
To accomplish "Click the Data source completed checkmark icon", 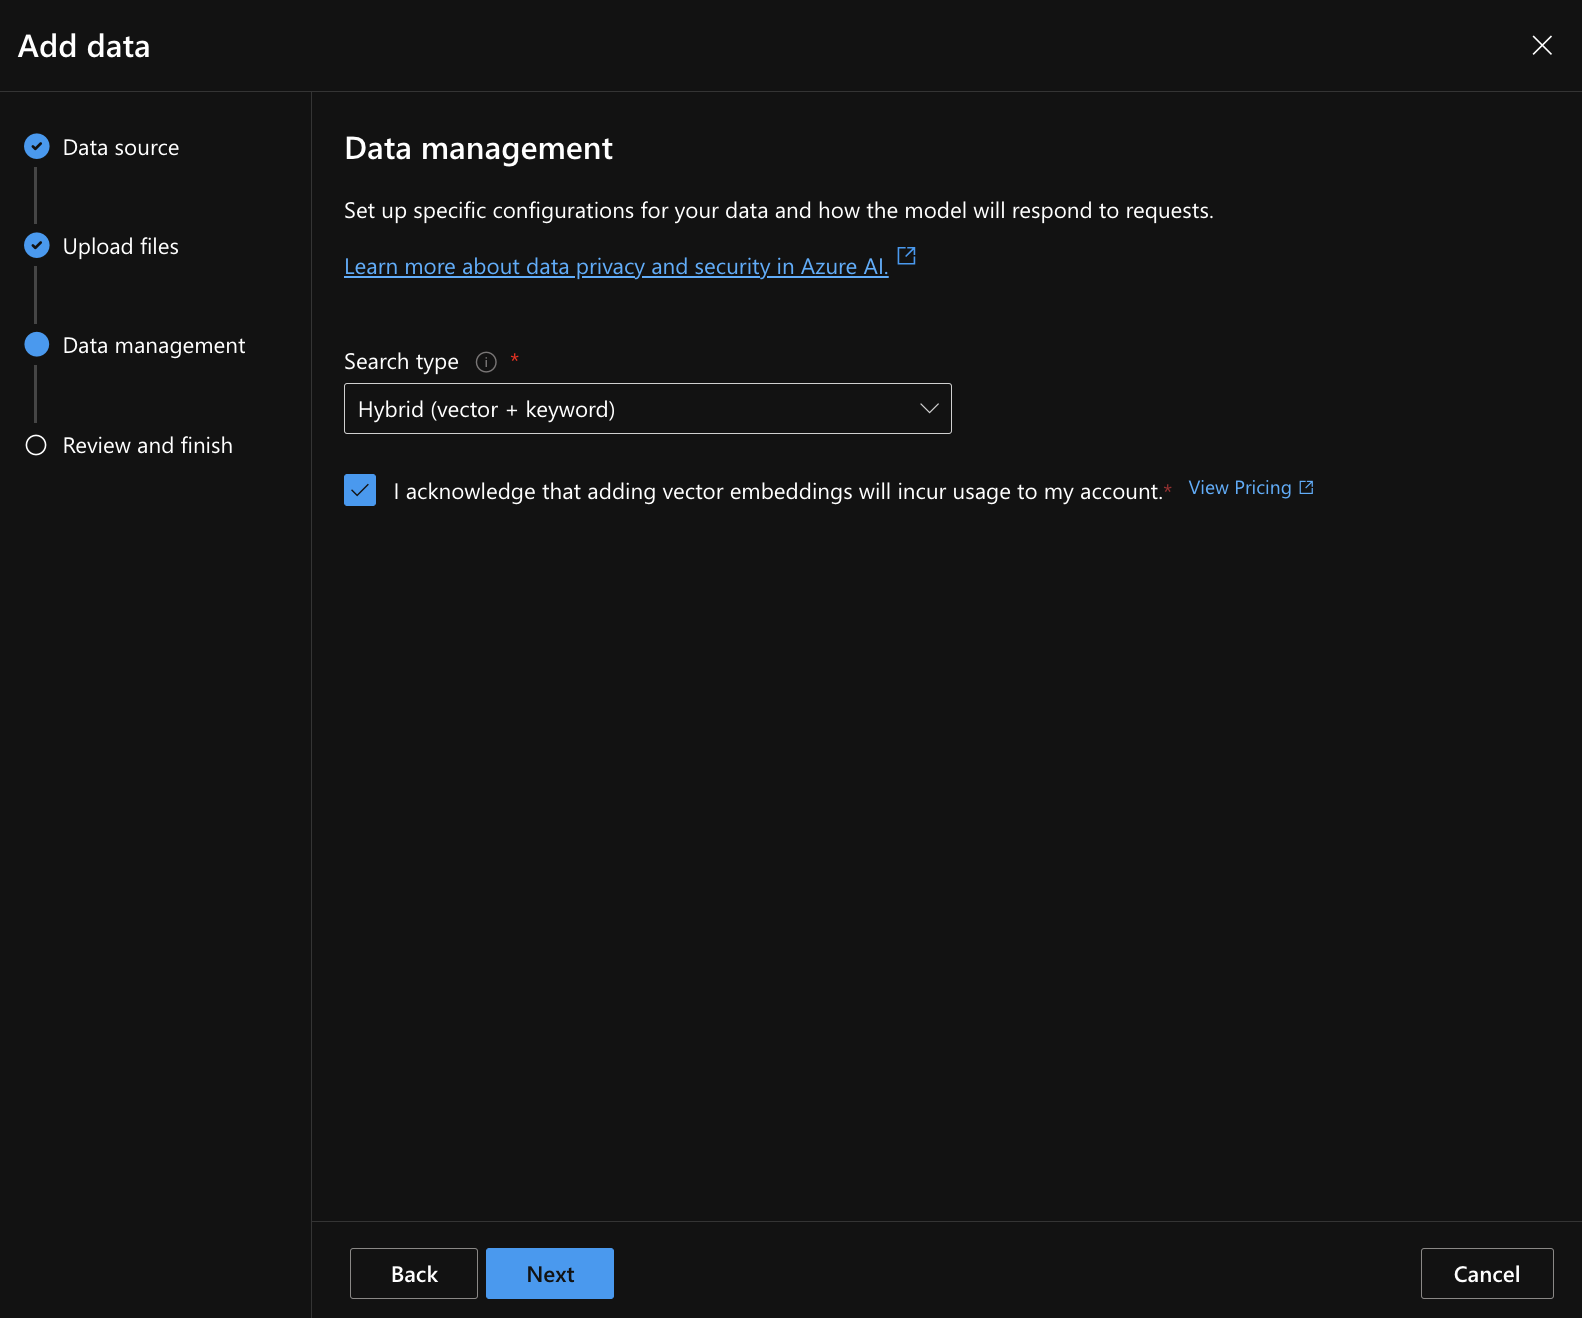I will click(x=37, y=147).
